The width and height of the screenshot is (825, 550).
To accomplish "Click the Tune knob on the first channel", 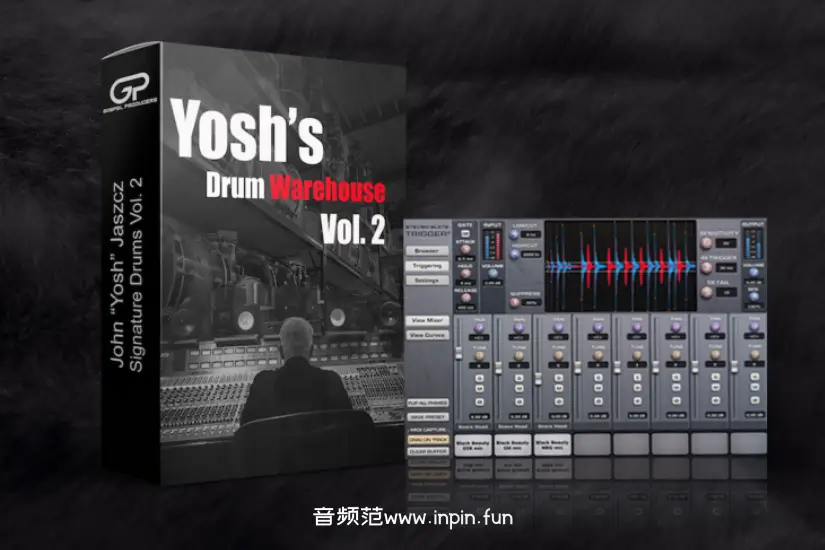I will point(479,356).
